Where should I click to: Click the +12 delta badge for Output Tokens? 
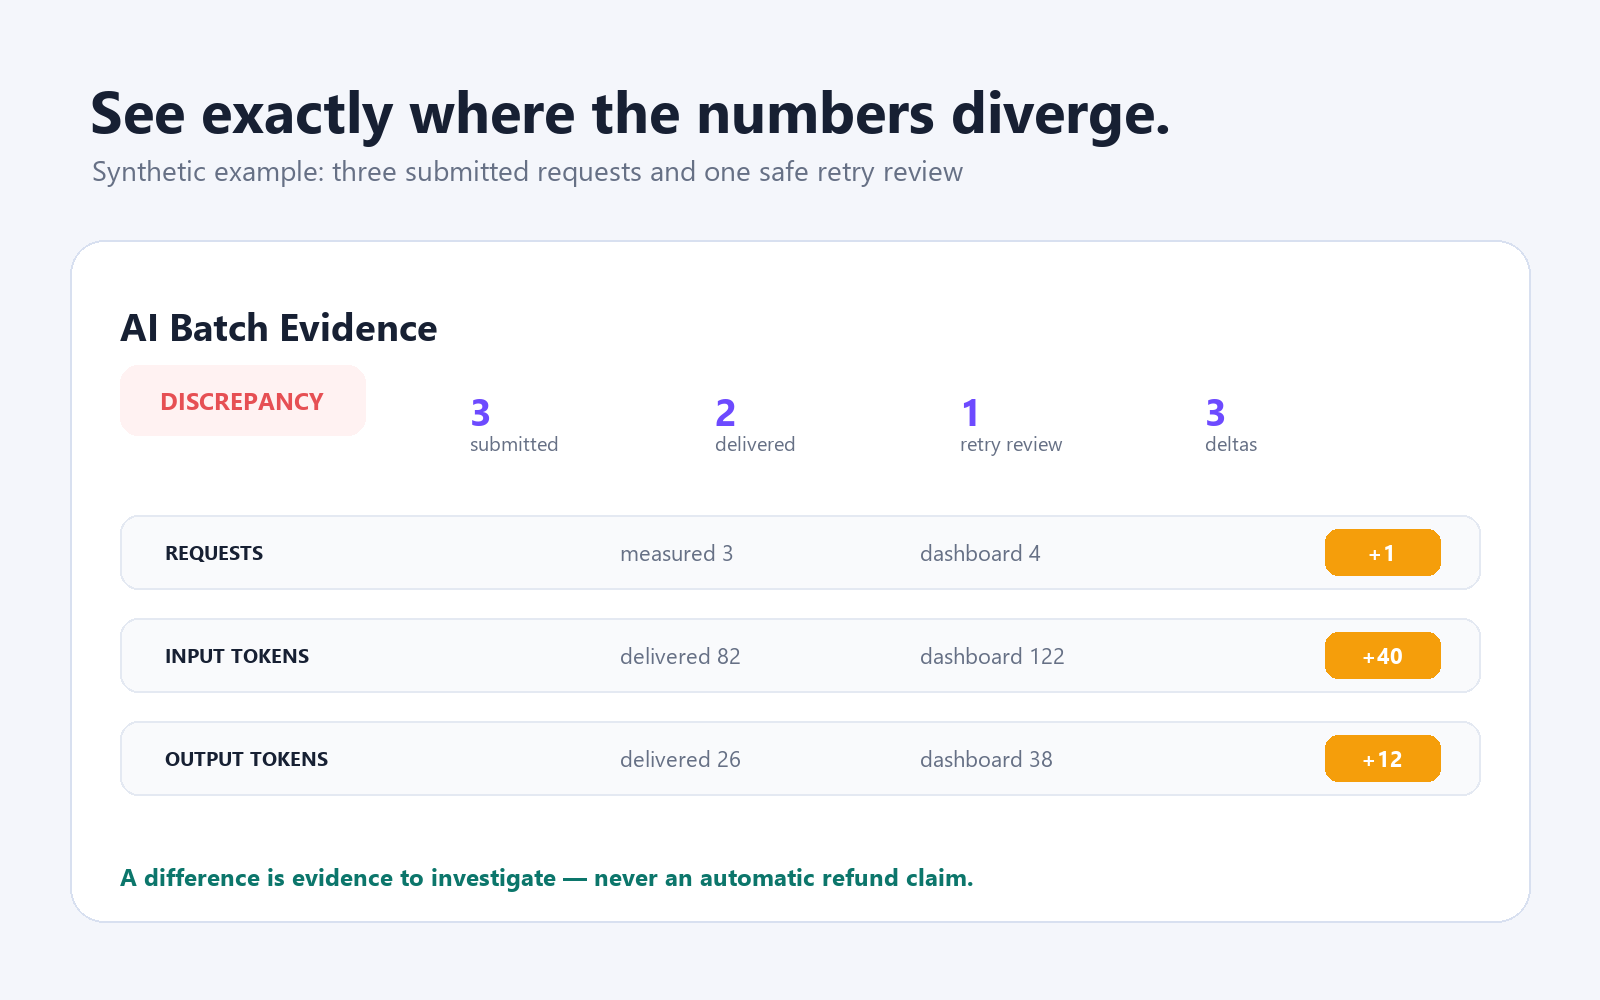tap(1382, 759)
